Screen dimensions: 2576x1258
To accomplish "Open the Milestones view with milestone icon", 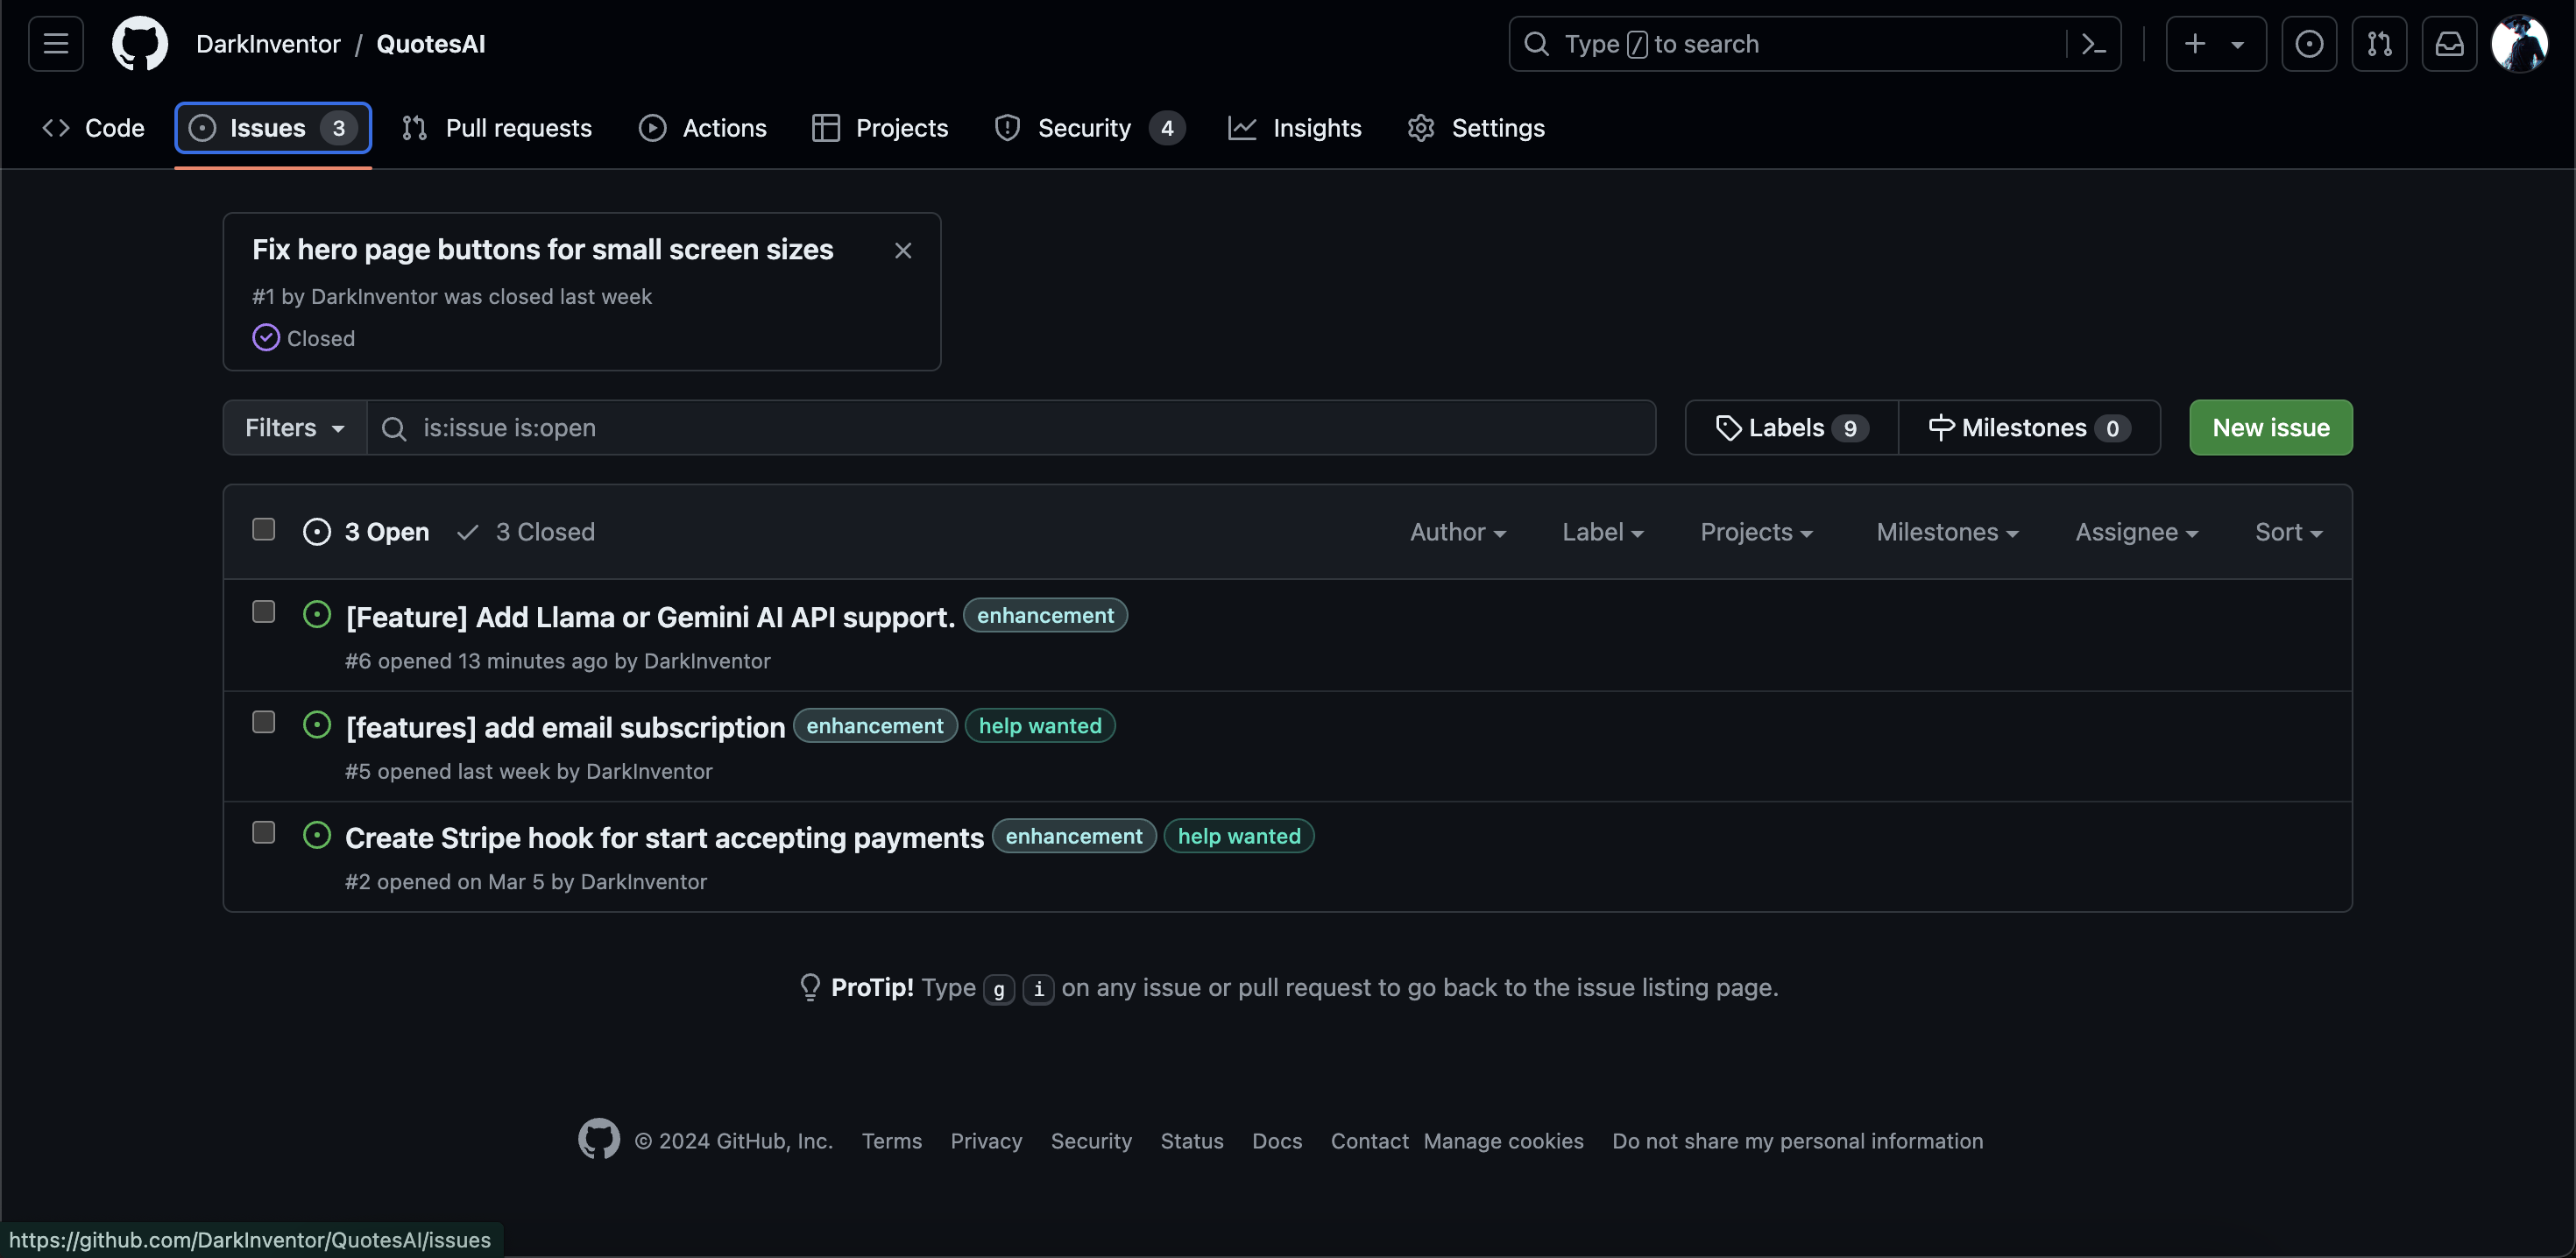I will 2029,427.
